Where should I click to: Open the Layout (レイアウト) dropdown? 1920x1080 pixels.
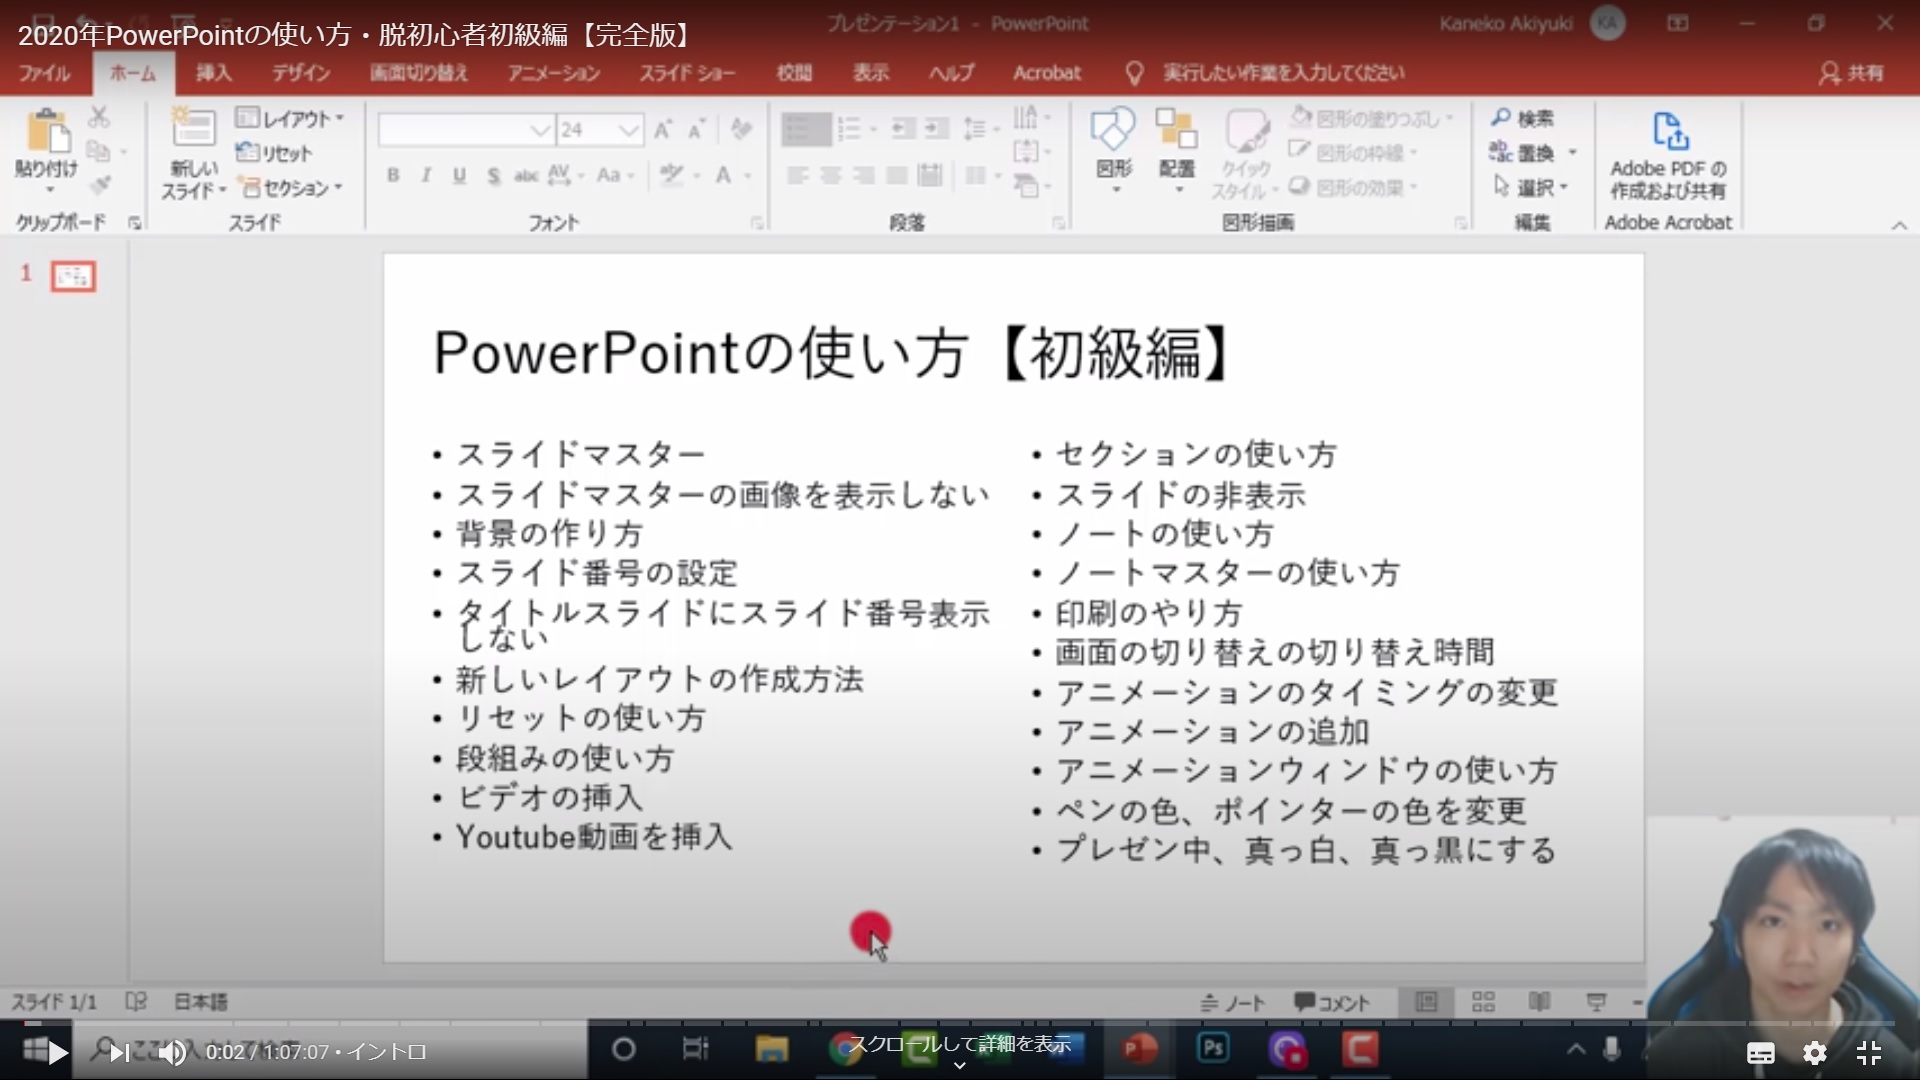pos(290,119)
